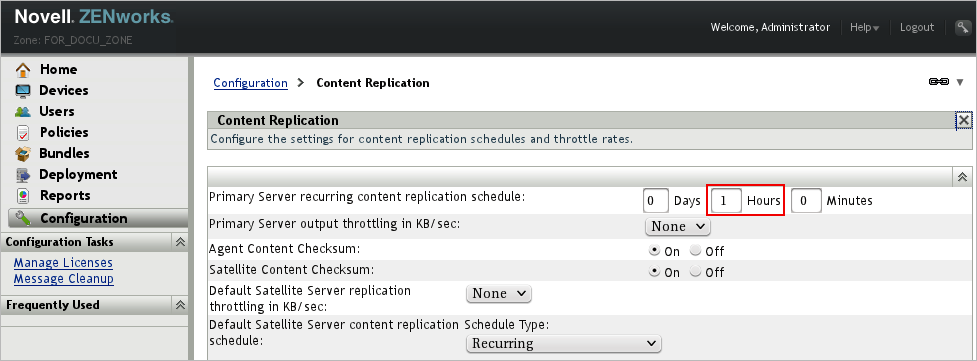Open the Schedule Type Recurring dropdown
This screenshot has width=977, height=361.
tap(563, 344)
